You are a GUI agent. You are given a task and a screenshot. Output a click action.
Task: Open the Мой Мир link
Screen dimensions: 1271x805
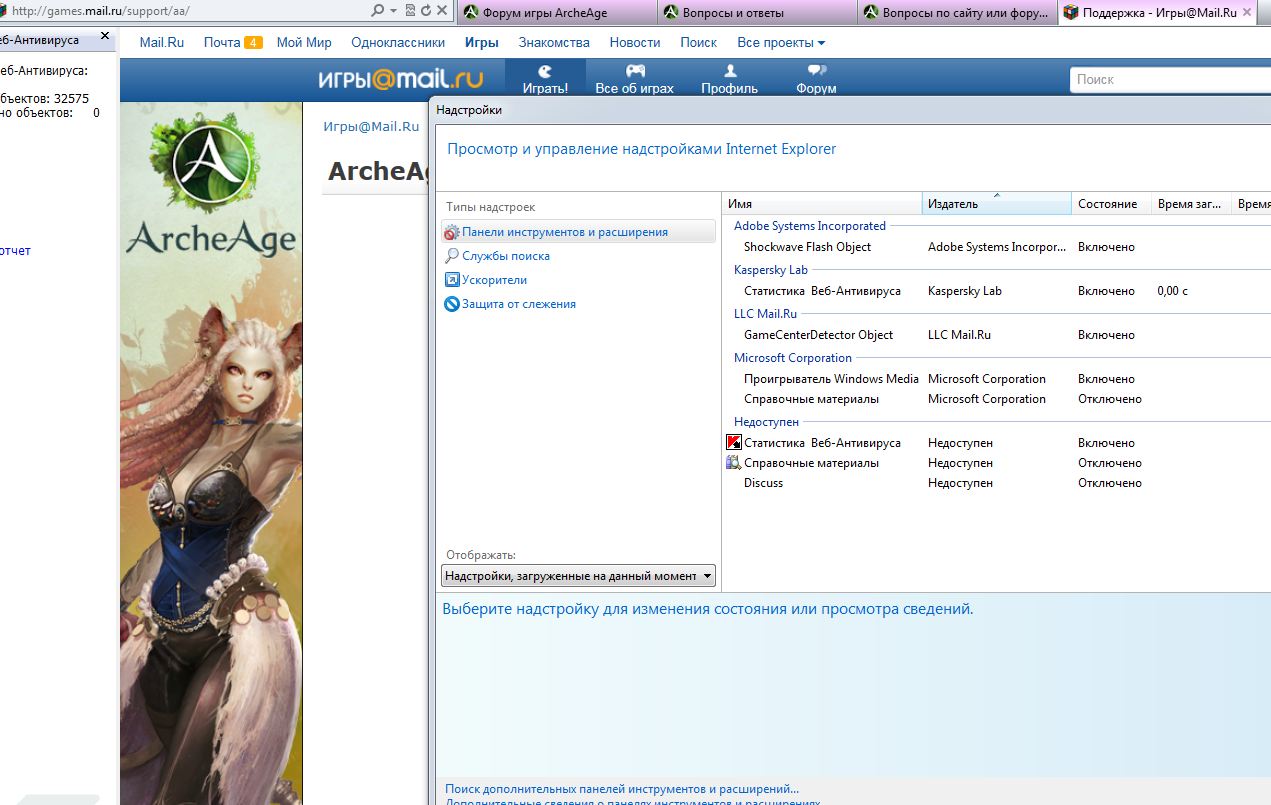tap(304, 43)
